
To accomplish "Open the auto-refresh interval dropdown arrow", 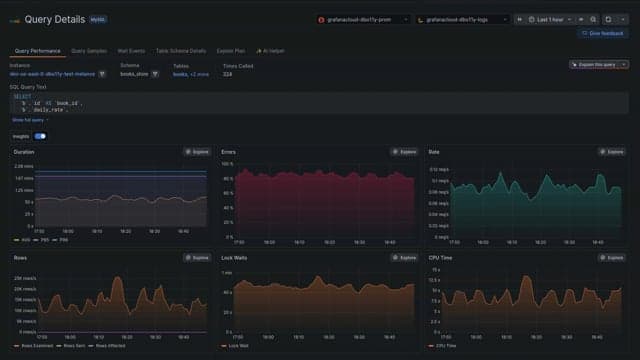I will 623,20.
